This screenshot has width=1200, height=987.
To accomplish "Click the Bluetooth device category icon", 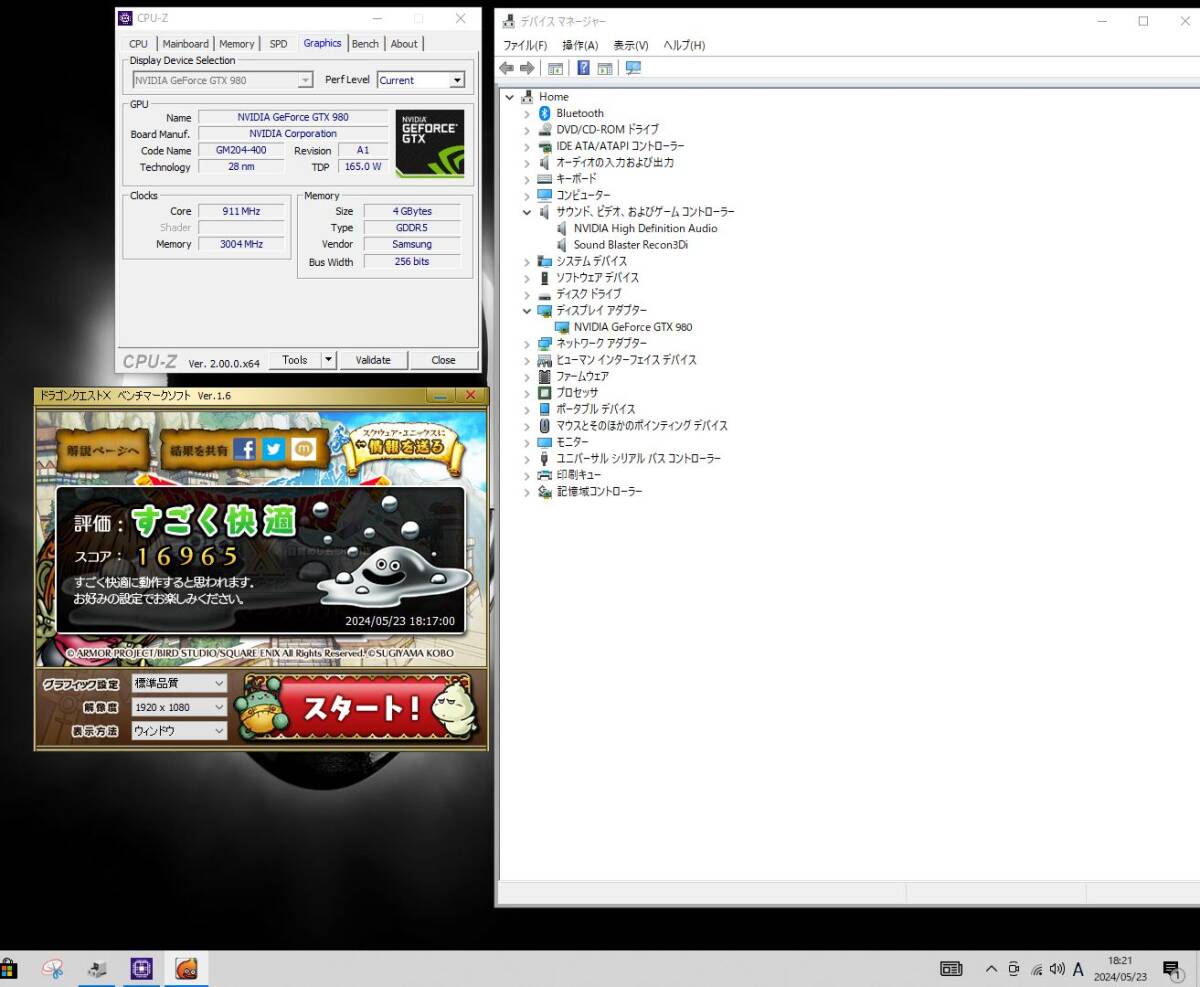I will pos(545,113).
